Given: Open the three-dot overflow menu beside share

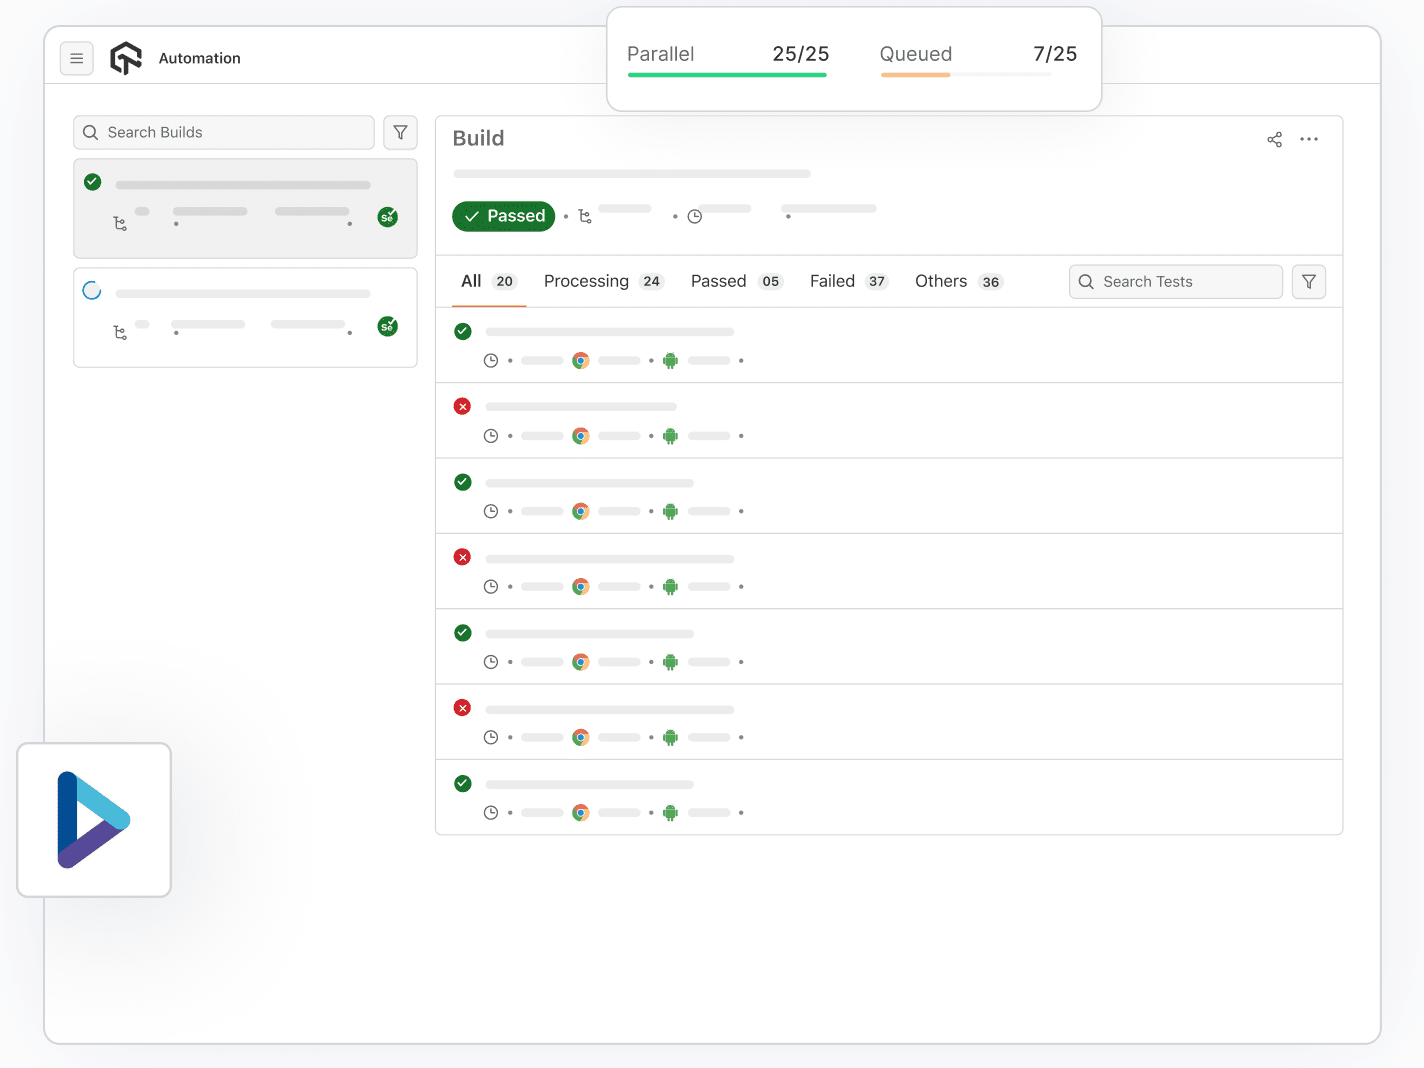Looking at the screenshot, I should [1309, 139].
